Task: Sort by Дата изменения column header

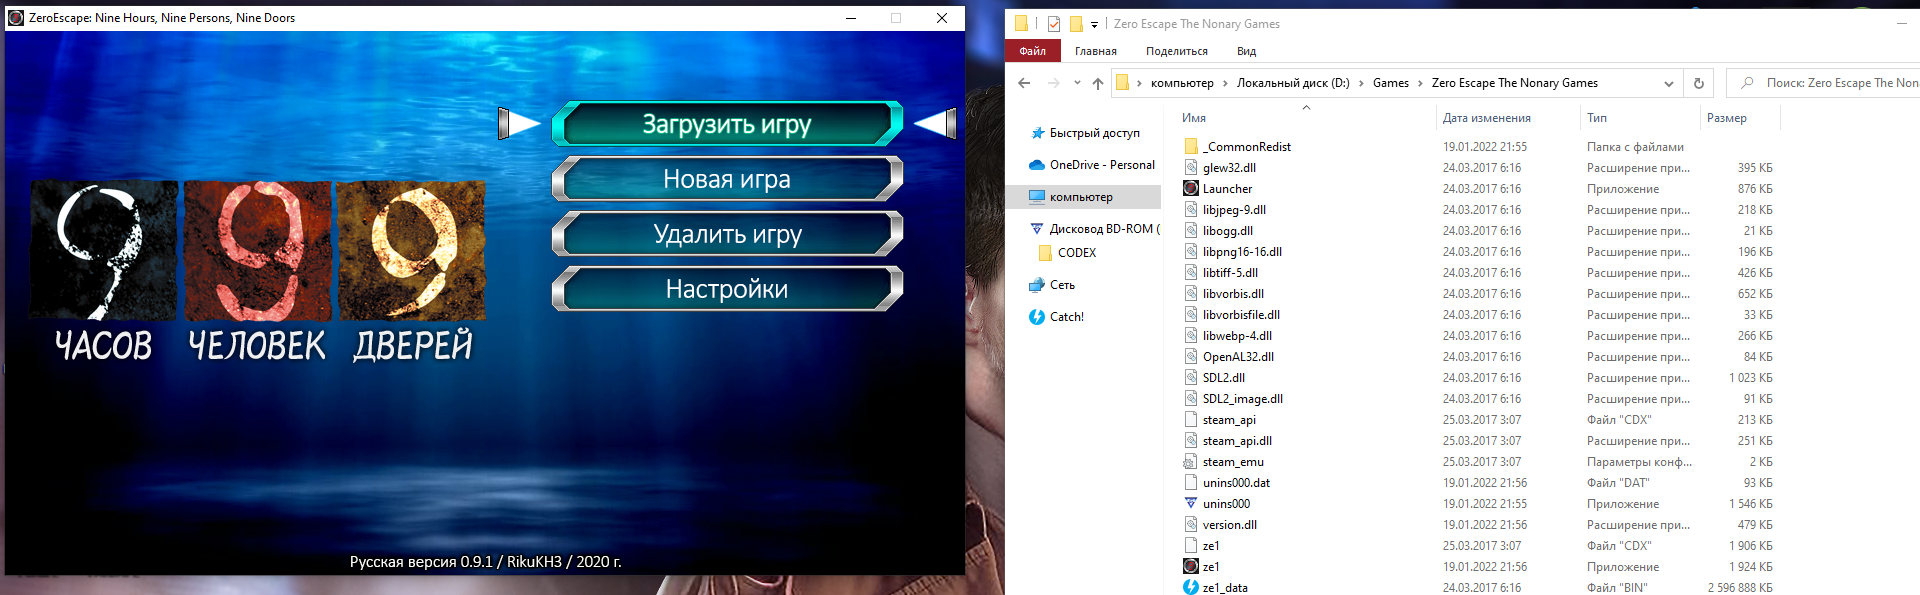Action: [x=1487, y=118]
